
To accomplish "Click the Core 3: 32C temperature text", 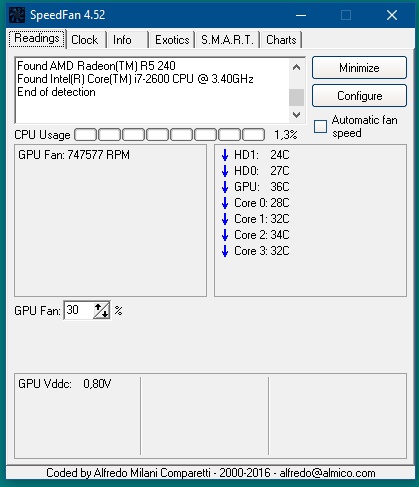I will click(x=262, y=251).
